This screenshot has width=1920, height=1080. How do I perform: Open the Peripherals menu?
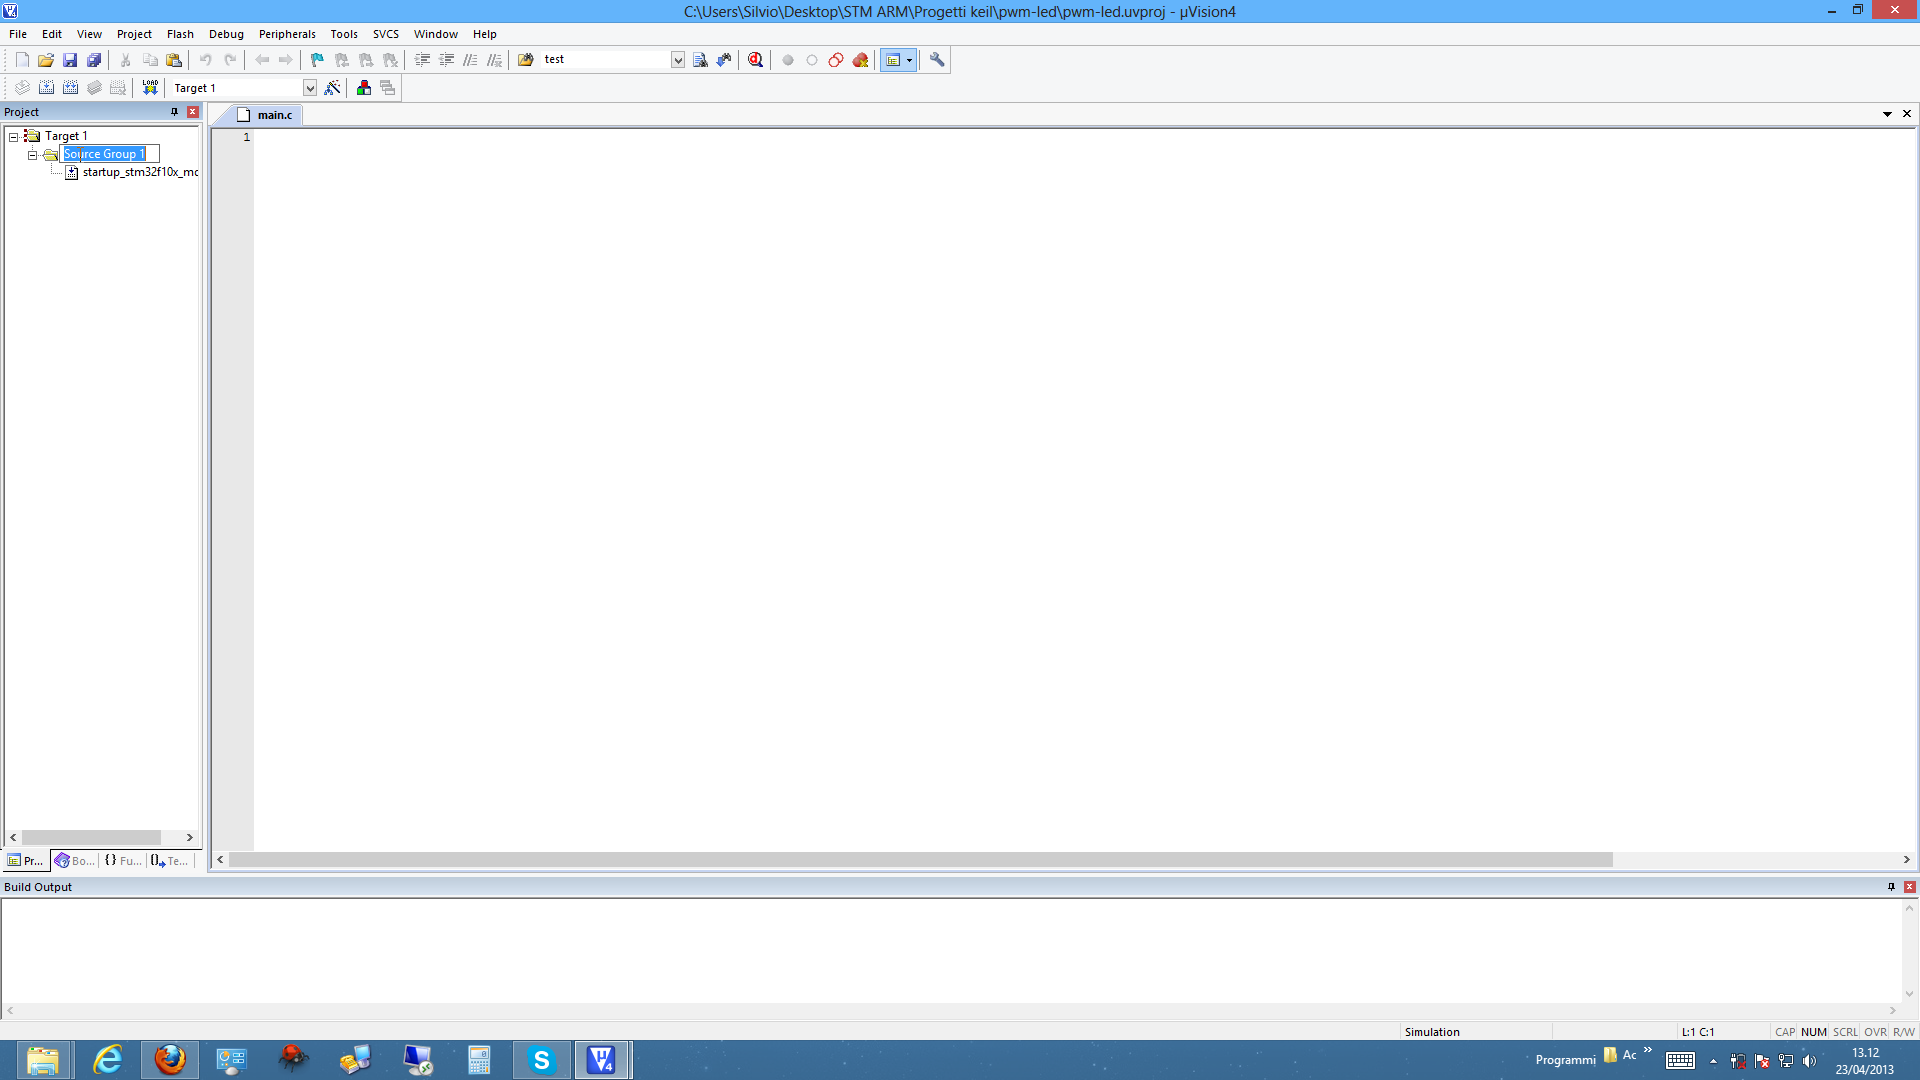287,34
